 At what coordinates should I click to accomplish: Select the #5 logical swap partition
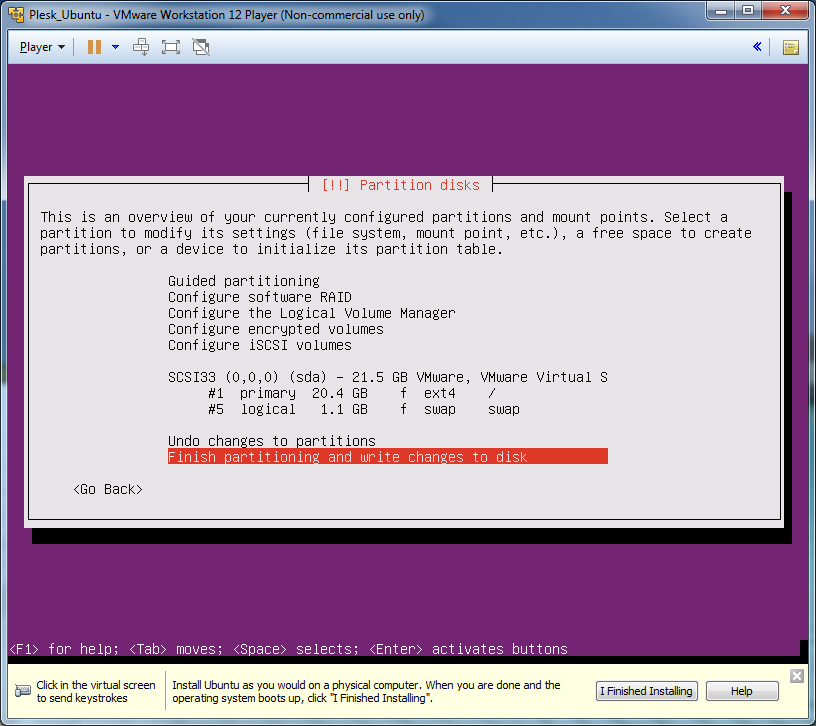362,409
